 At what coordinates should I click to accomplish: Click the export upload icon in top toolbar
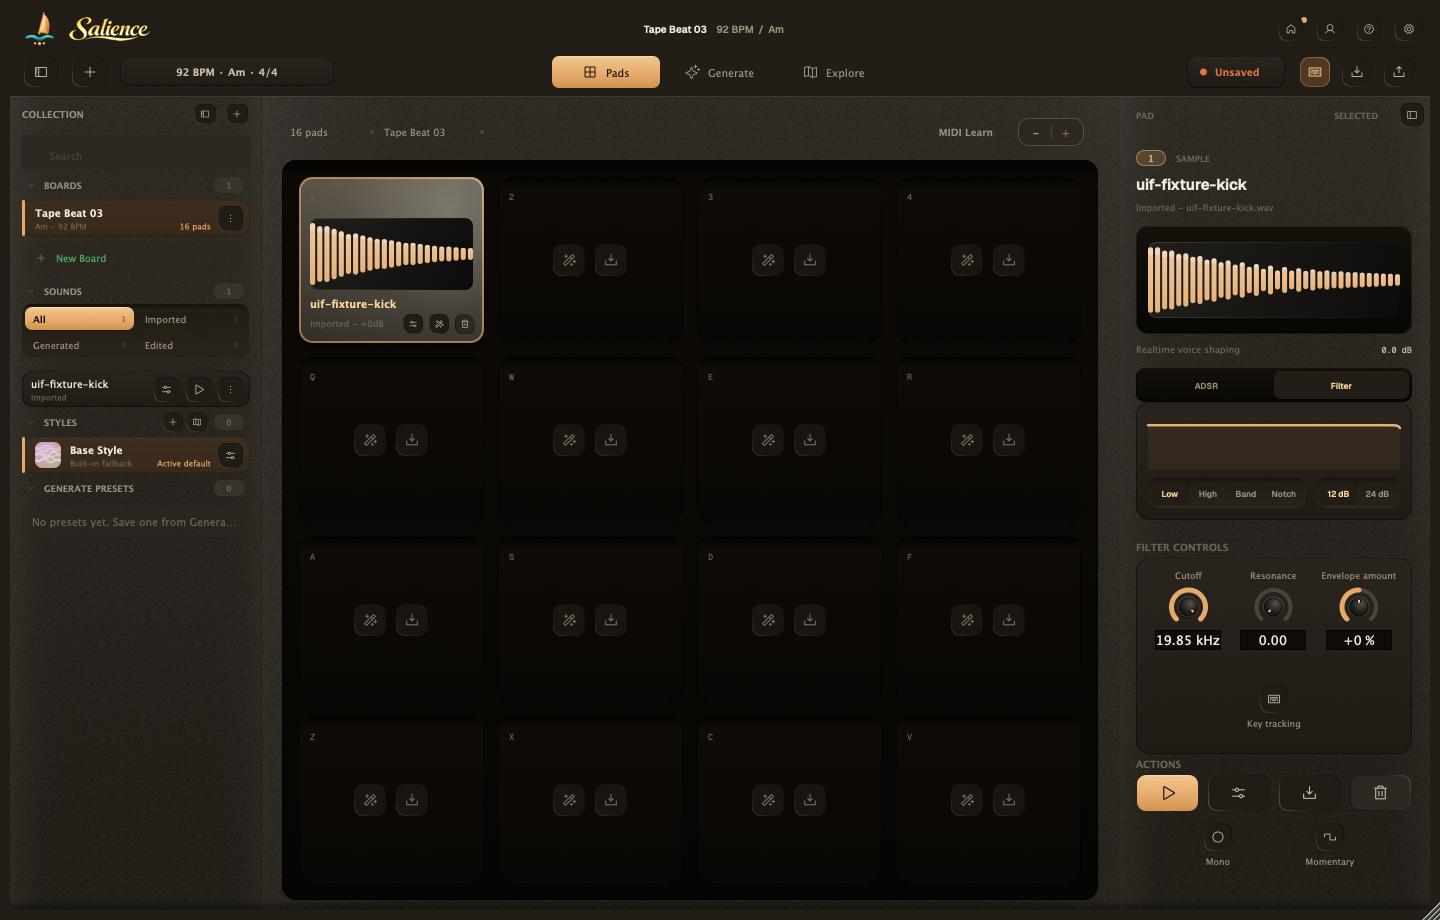[x=1399, y=72]
